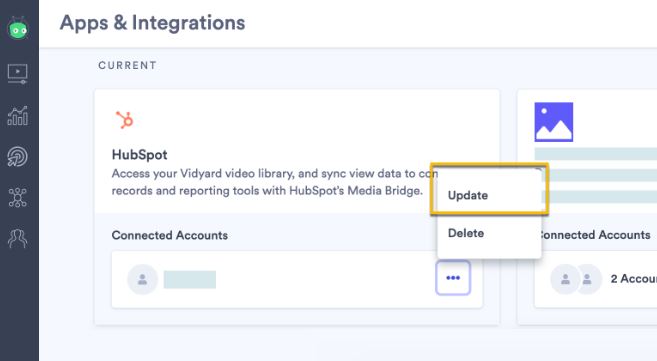Click the HubSpot description text
This screenshot has height=361, width=657.
(274, 182)
